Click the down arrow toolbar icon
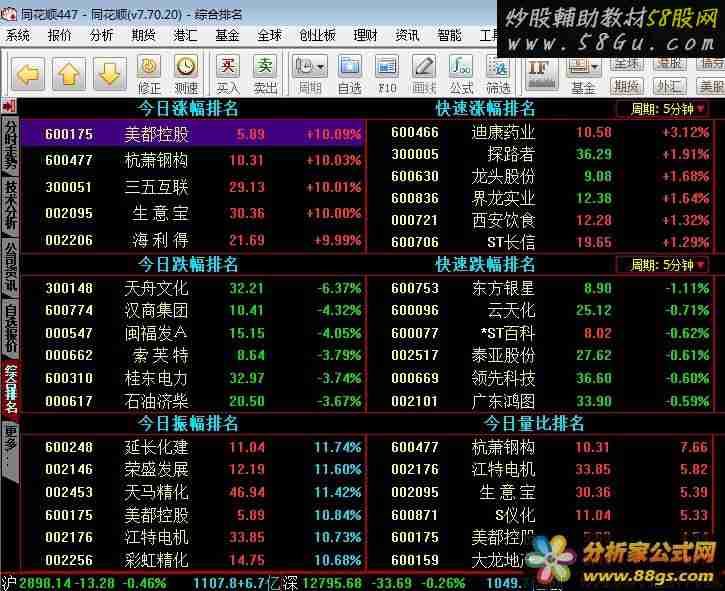725x591 pixels. 110,74
